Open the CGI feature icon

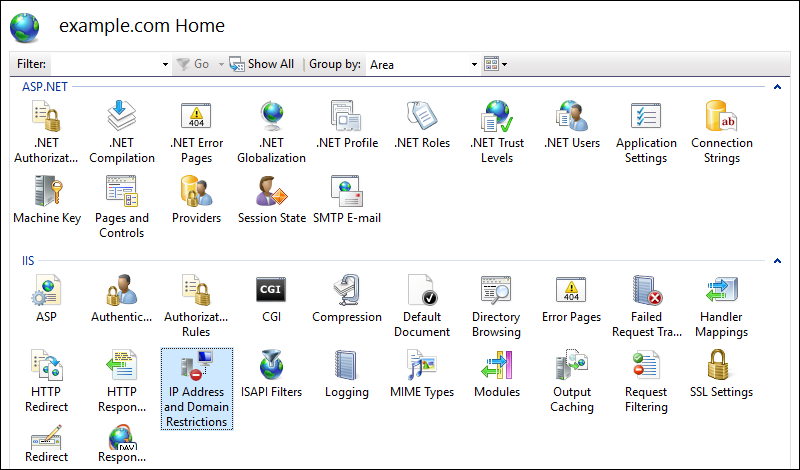tap(272, 298)
